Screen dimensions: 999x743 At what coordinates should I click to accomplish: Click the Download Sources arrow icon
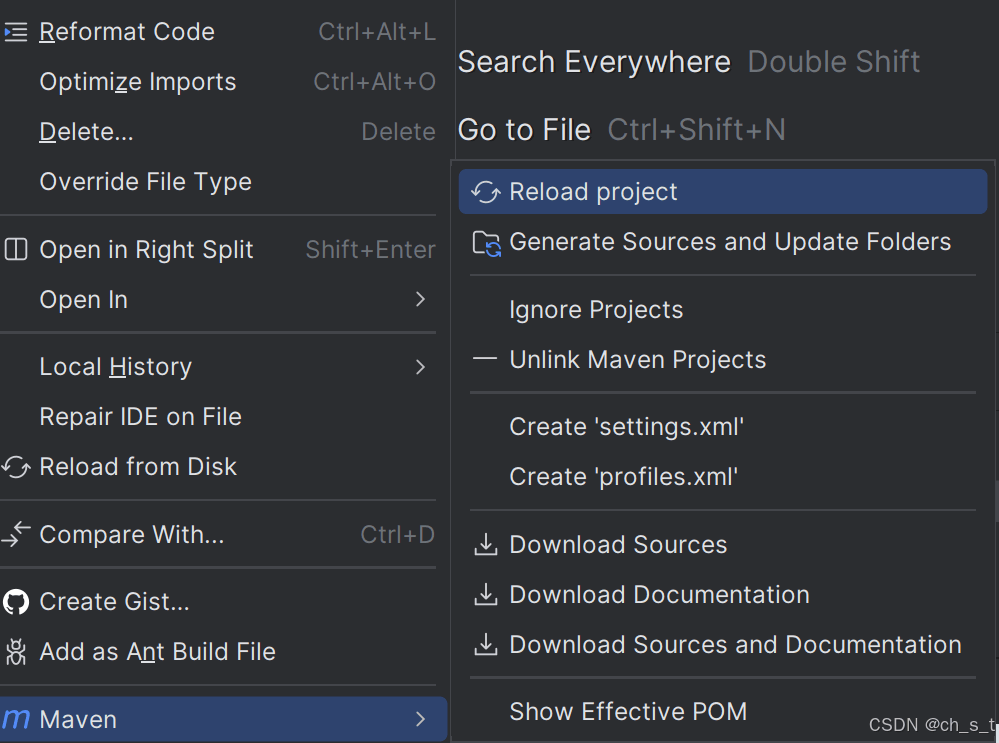pos(485,545)
